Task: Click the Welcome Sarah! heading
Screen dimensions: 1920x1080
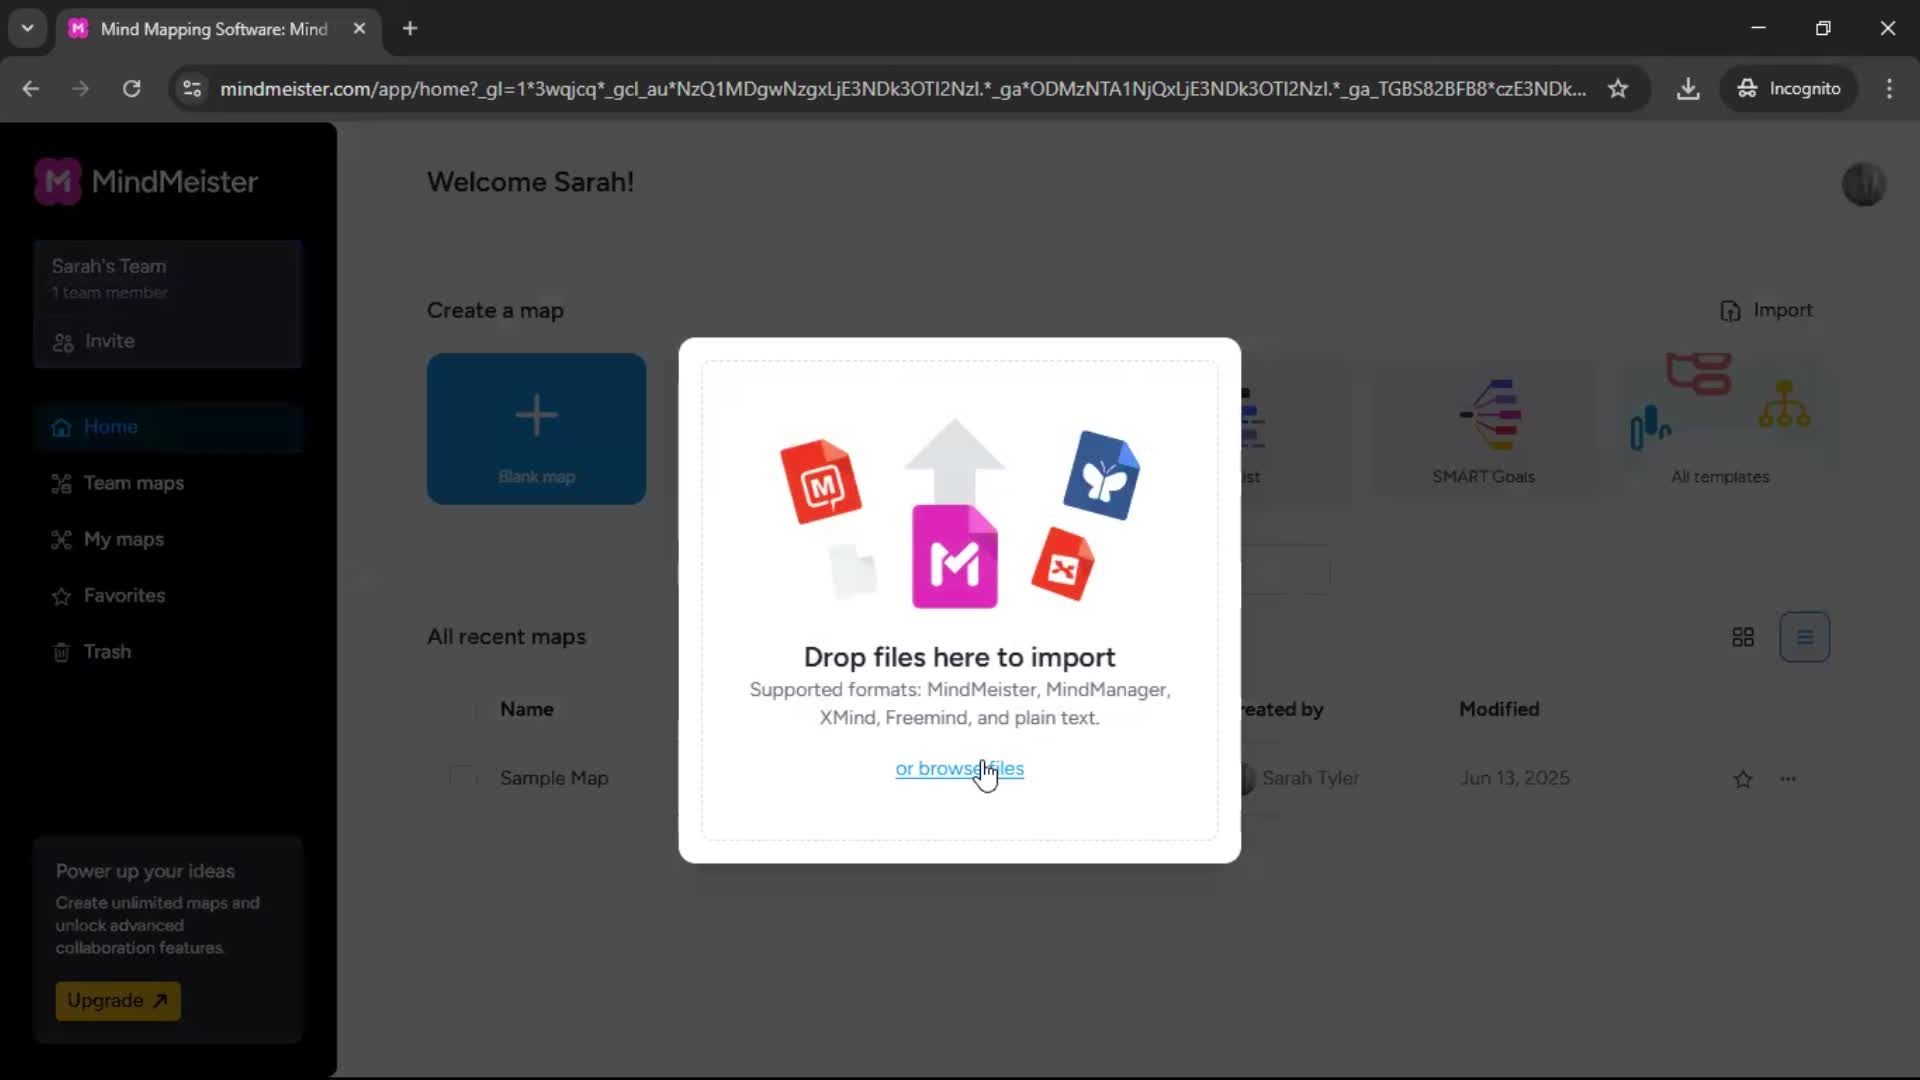Action: click(x=530, y=182)
